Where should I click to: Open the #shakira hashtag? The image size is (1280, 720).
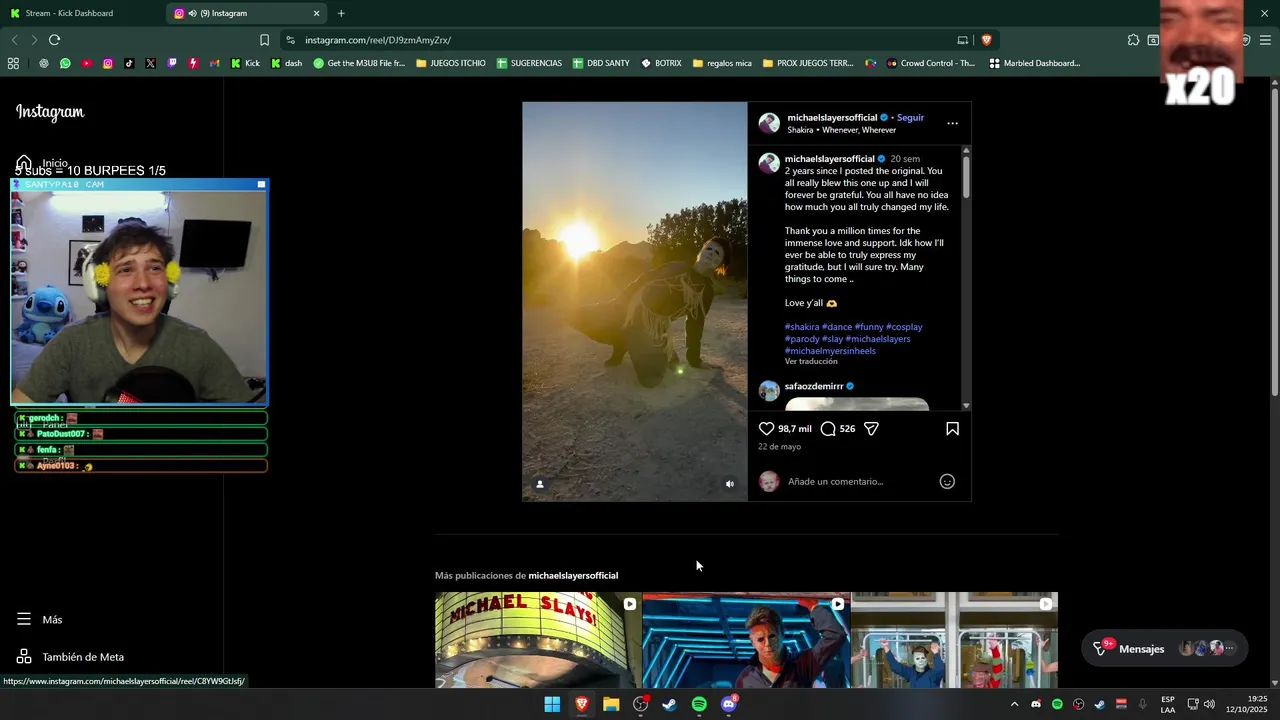(802, 327)
